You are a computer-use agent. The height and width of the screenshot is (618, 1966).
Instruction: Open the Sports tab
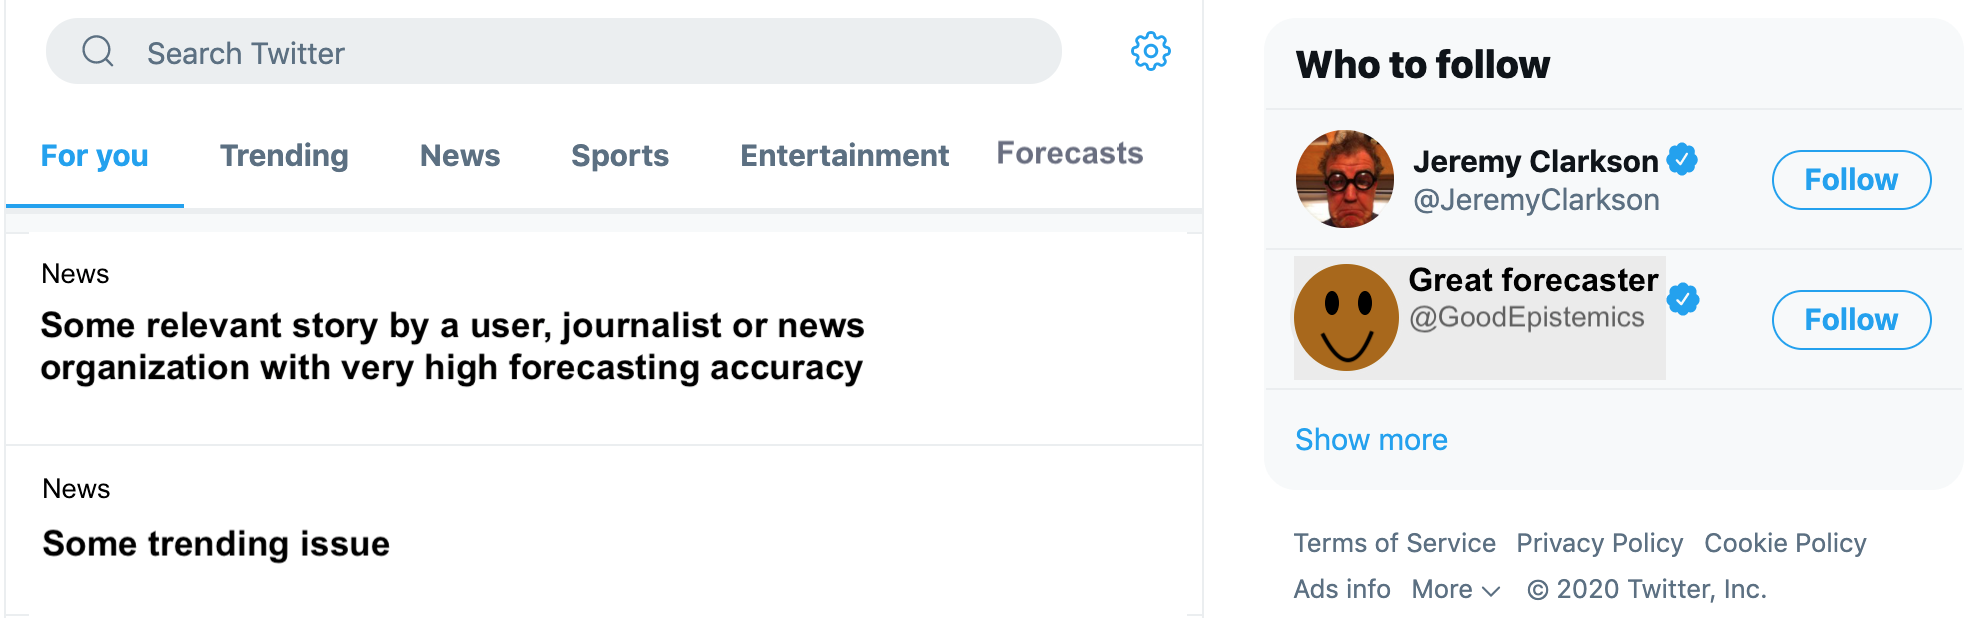(x=620, y=156)
